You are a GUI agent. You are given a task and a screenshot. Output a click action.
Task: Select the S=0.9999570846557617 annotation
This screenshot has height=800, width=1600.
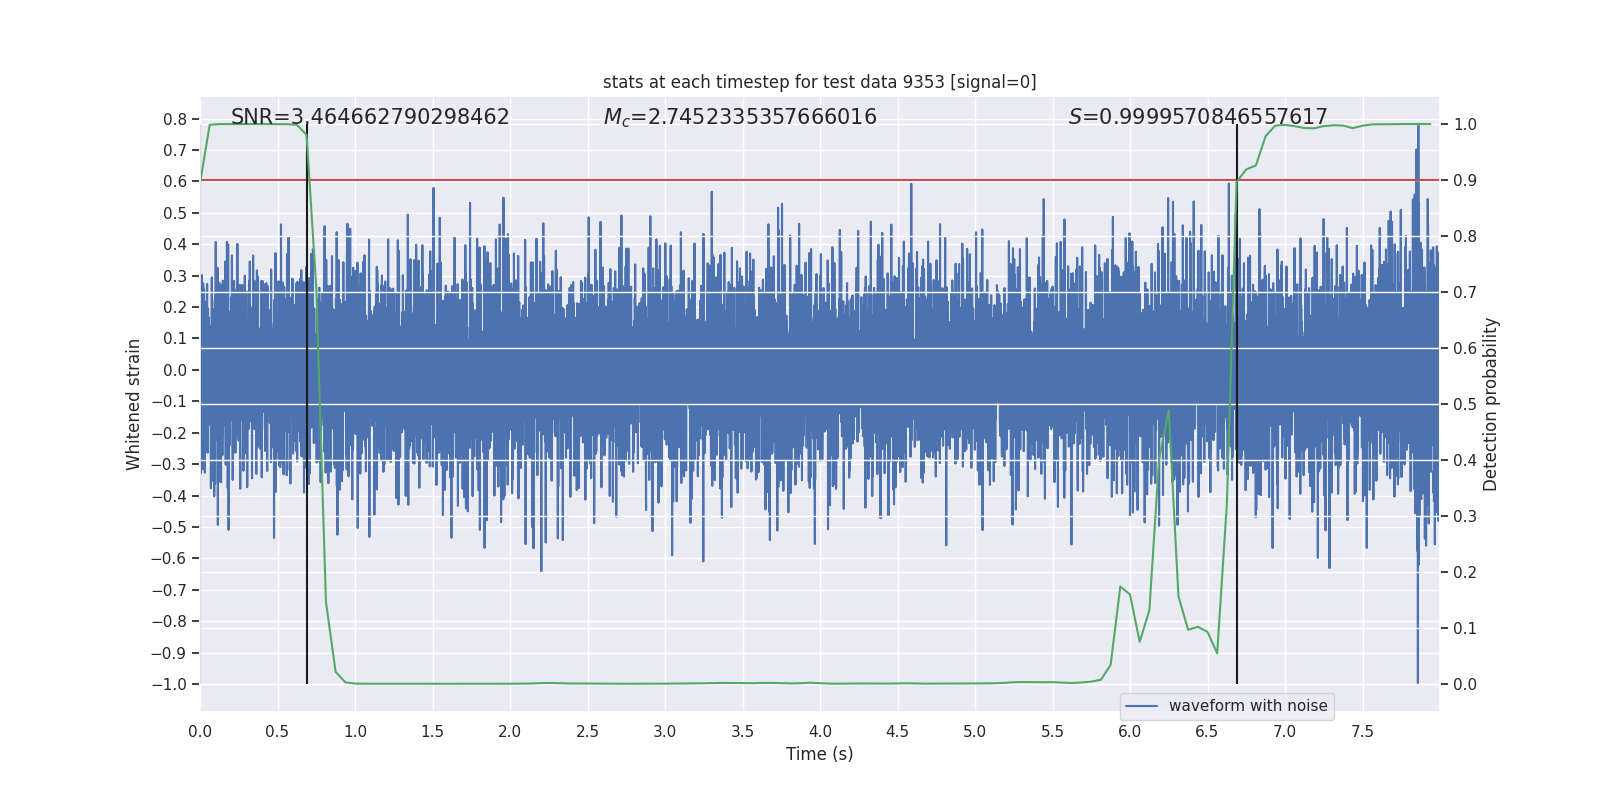(x=1198, y=117)
